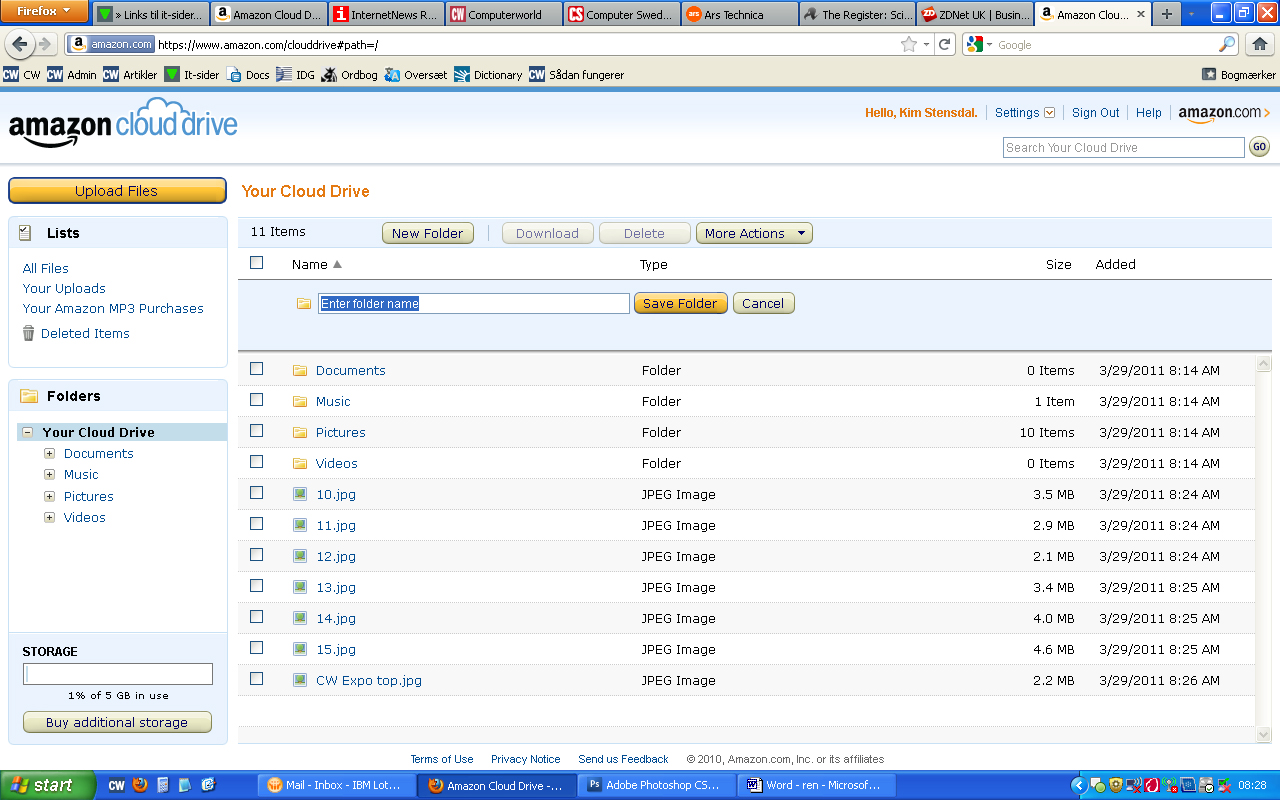Click the Amazon Cloud Drive logo
This screenshot has width=1280, height=800.
tap(123, 123)
